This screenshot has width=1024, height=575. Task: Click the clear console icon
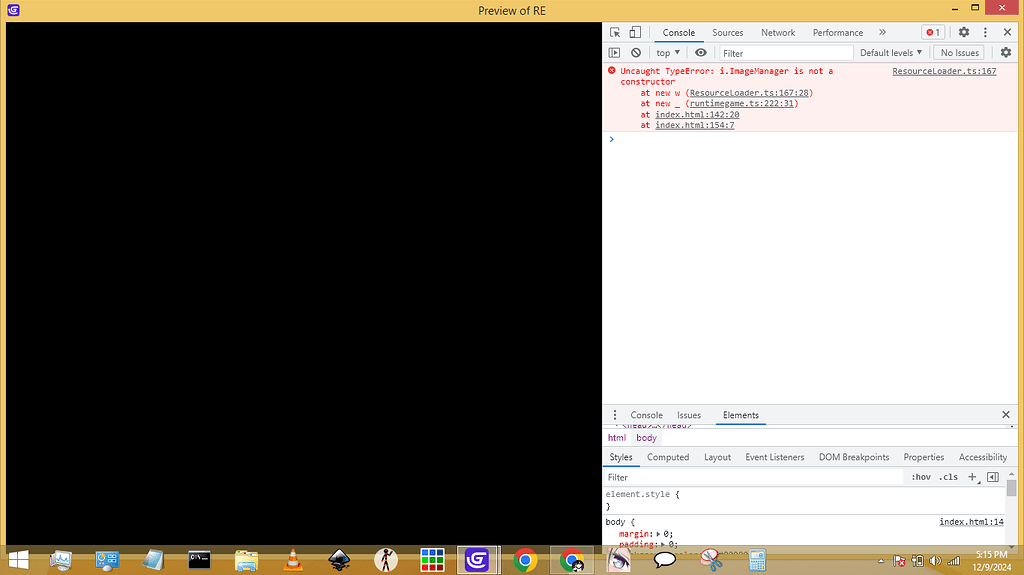(636, 53)
